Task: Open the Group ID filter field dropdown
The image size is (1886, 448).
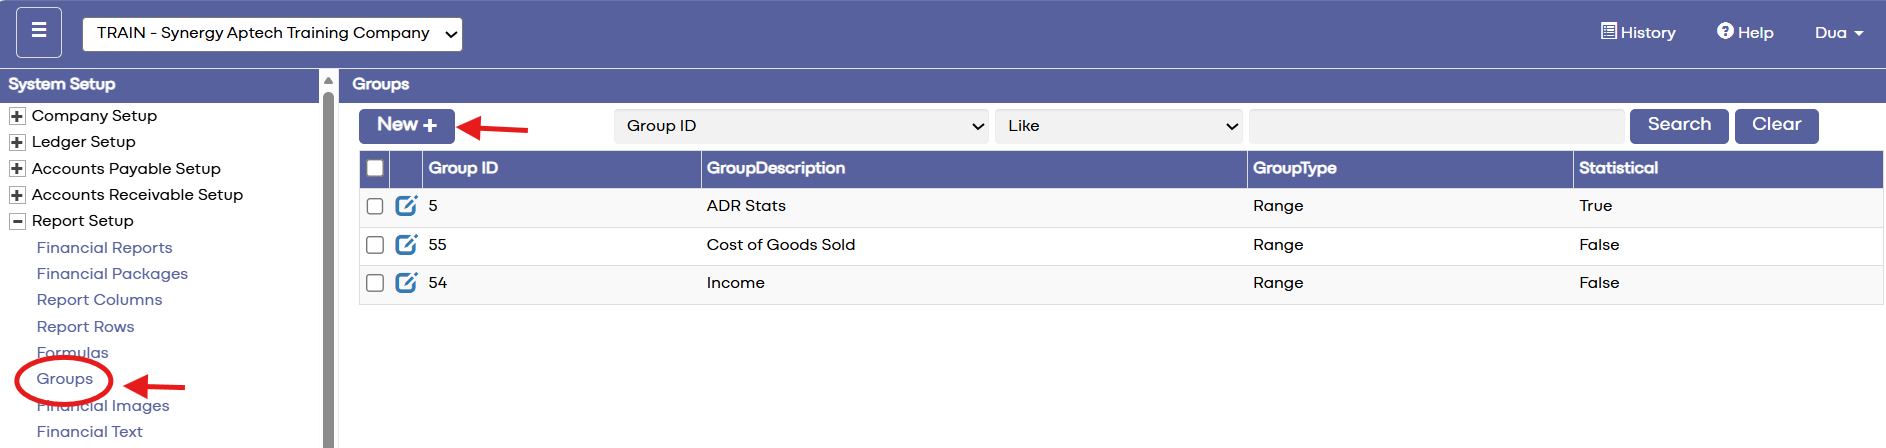Action: pyautogui.click(x=801, y=126)
